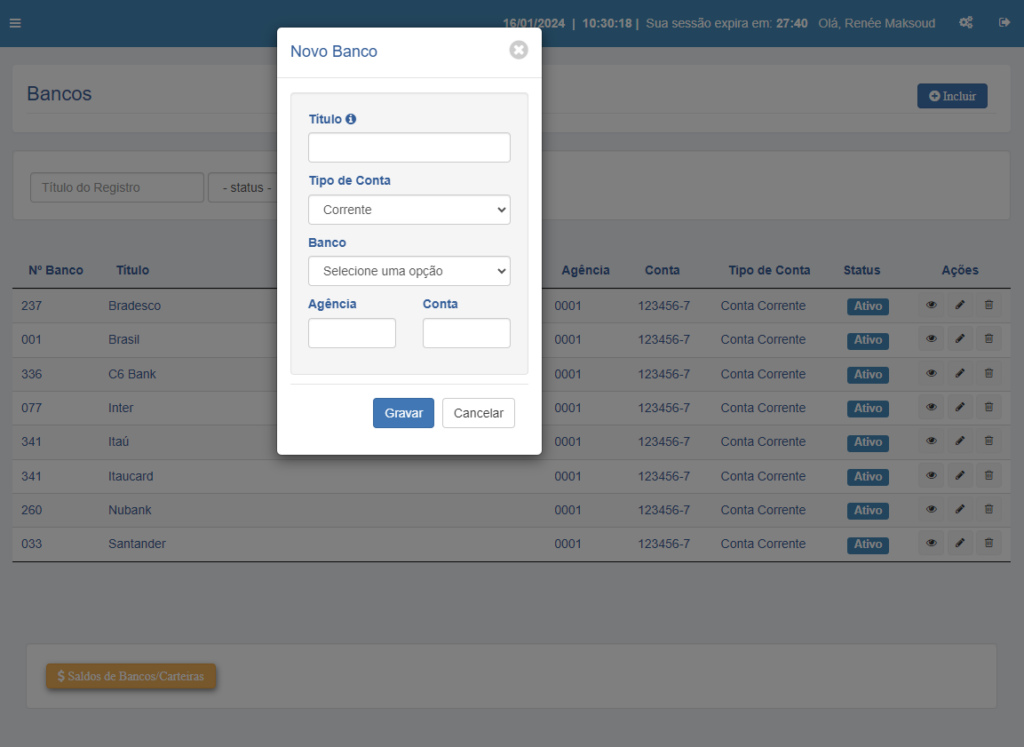Image resolution: width=1024 pixels, height=747 pixels.
Task: Edit the Itaucard entry
Action: pos(960,476)
